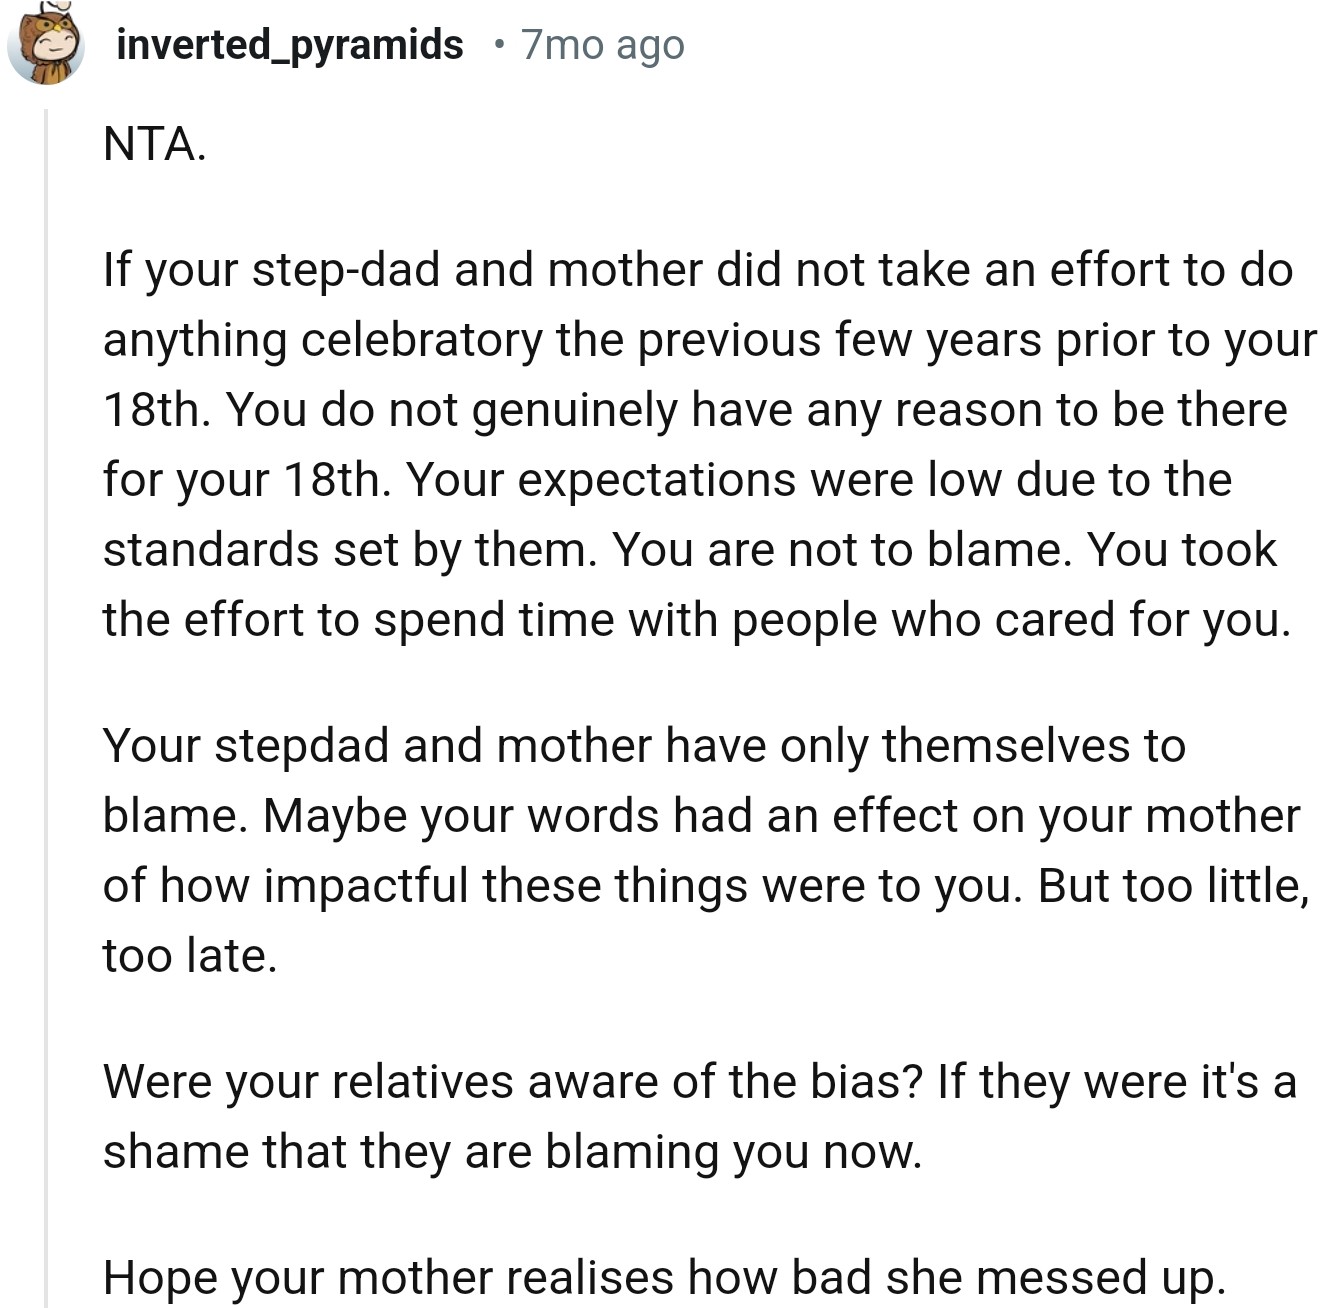Click the line 'standards set by them'
This screenshot has height=1308, width=1323.
[689, 550]
